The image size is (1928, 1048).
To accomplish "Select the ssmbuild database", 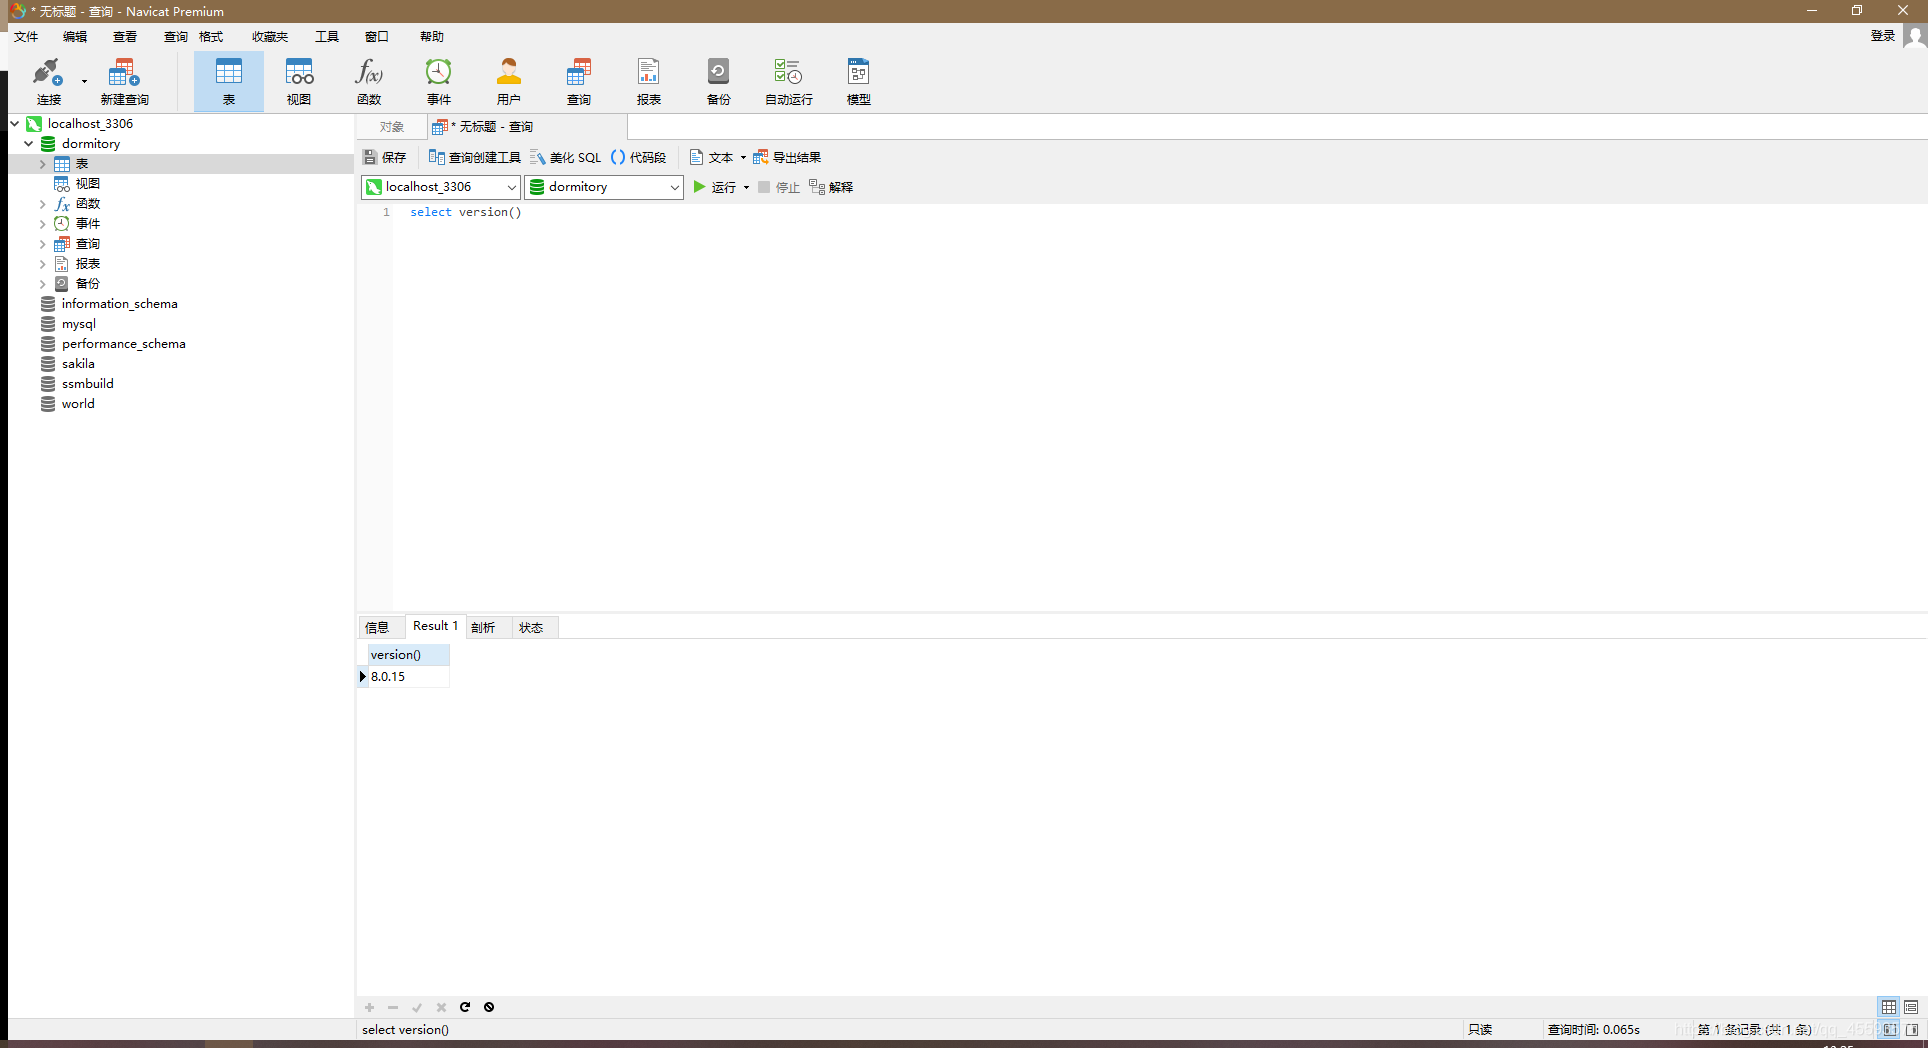I will (88, 383).
